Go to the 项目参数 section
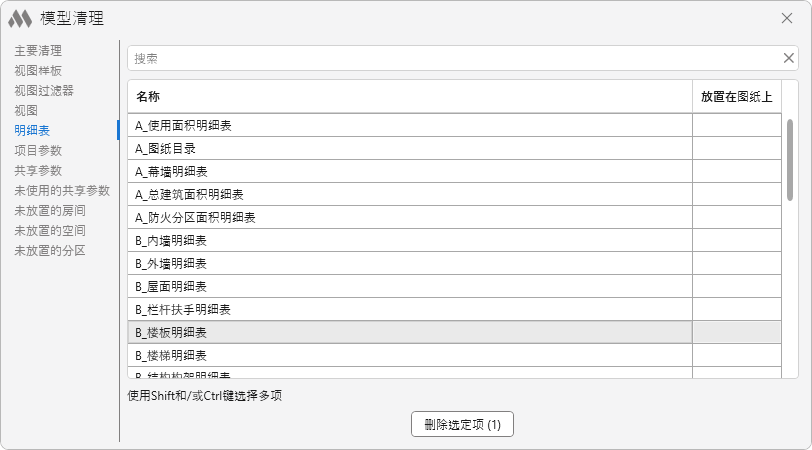Viewport: 812px width, 450px height. (38, 150)
